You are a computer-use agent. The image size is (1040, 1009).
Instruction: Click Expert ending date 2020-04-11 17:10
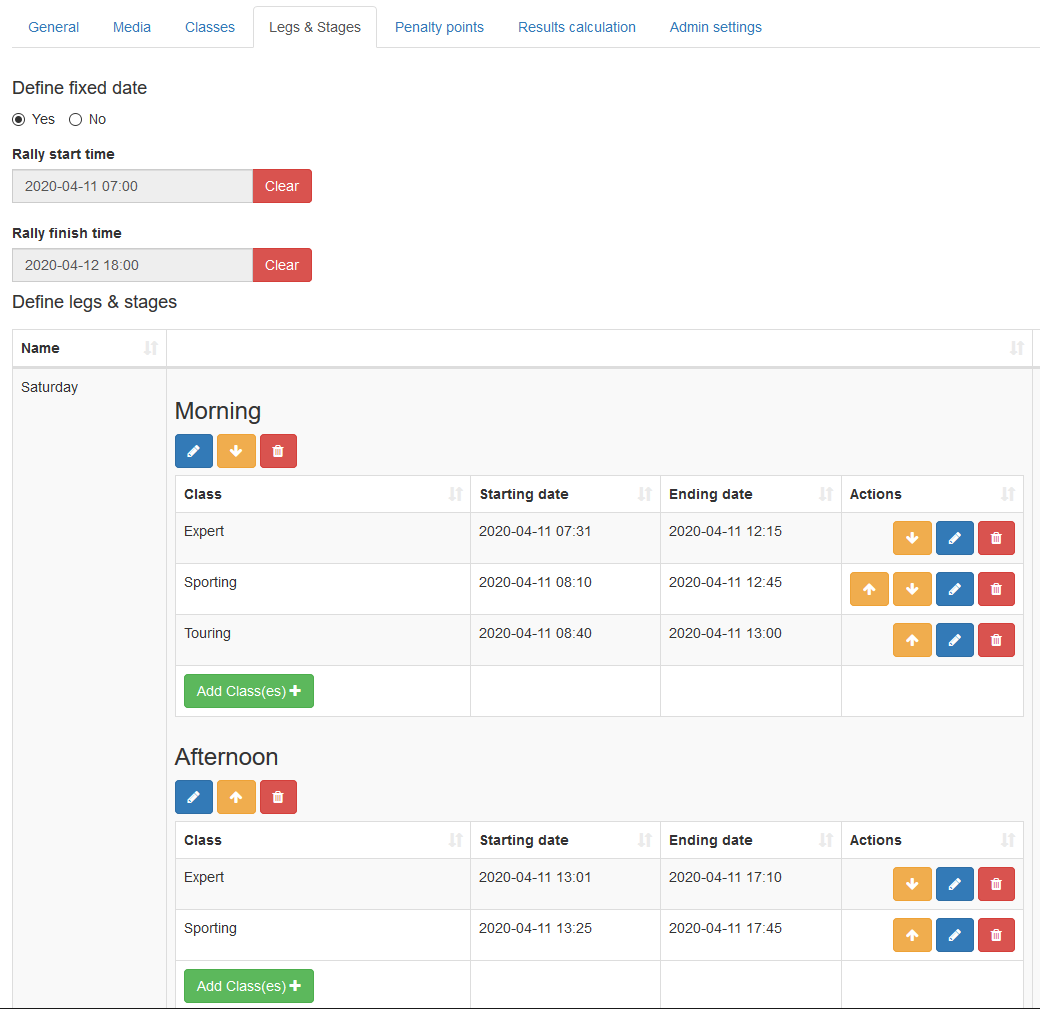click(725, 878)
